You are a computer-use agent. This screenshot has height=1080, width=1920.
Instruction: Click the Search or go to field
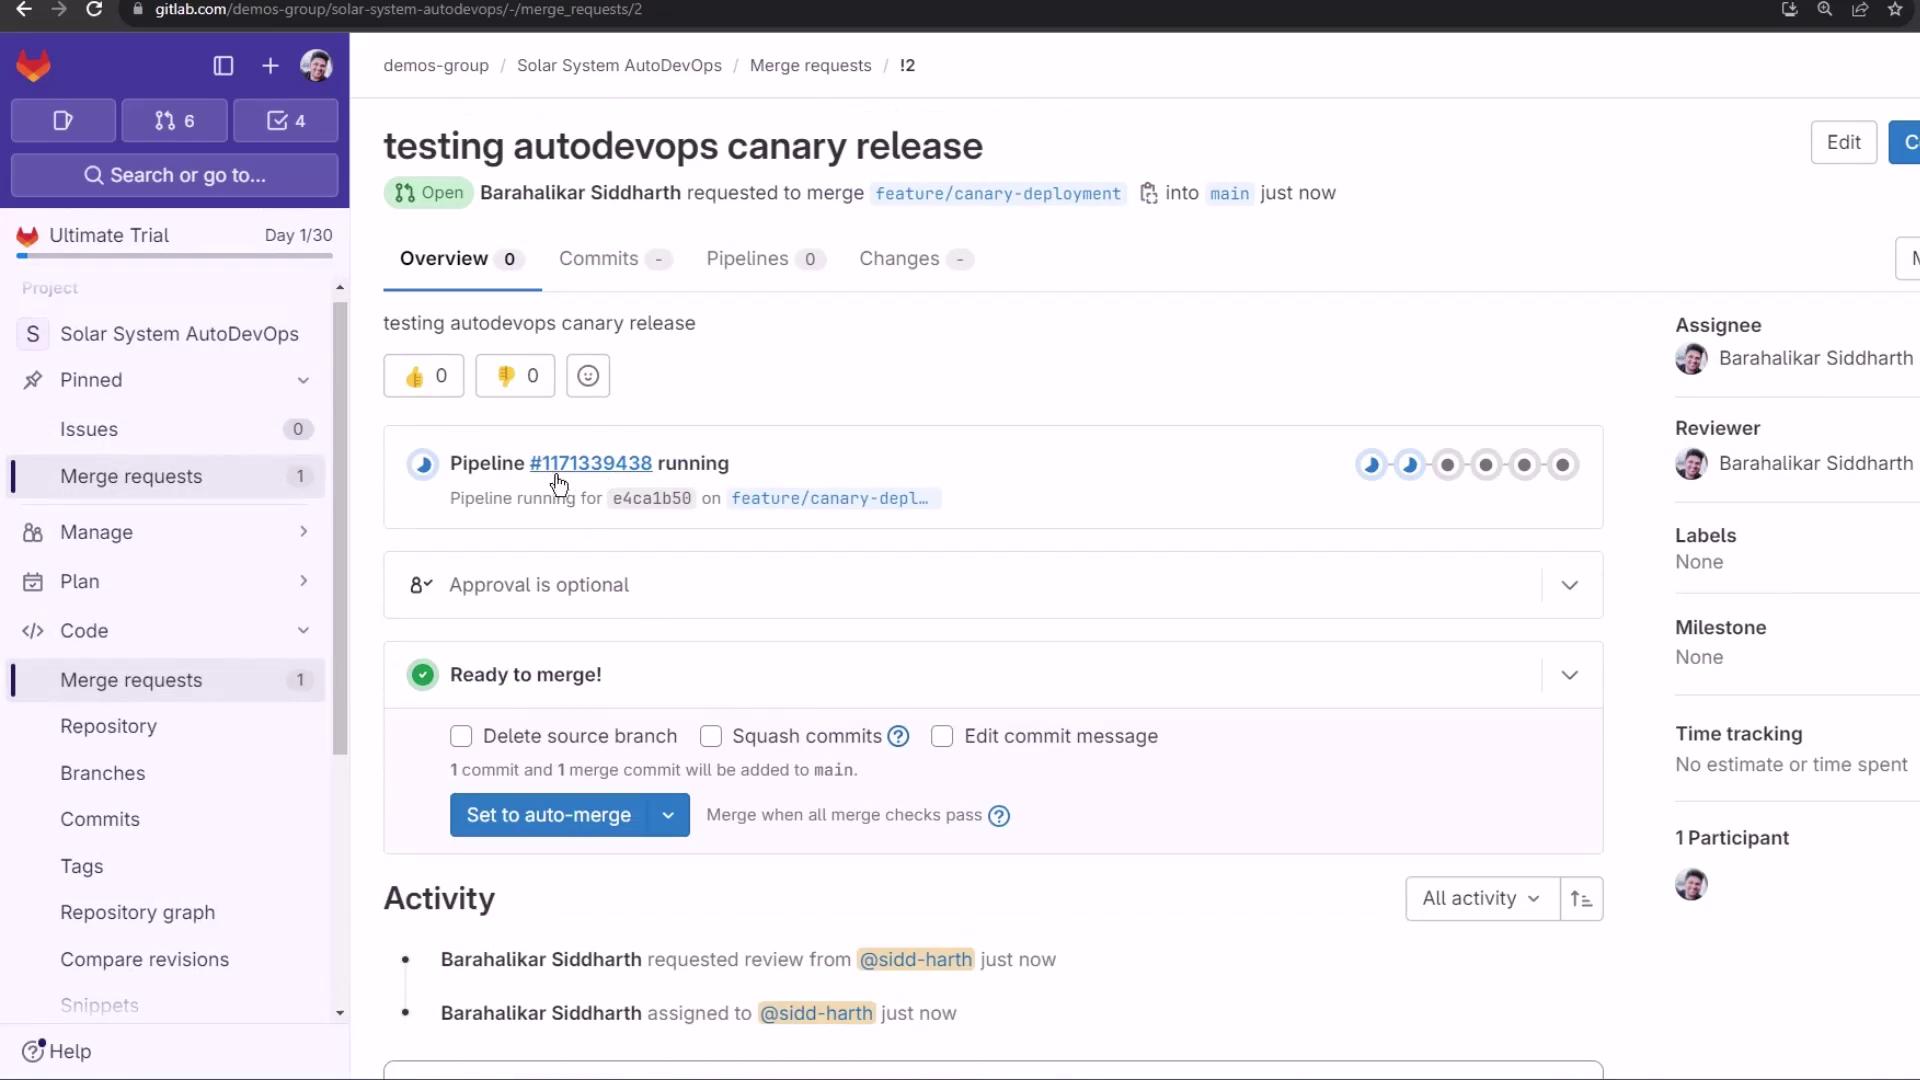point(175,176)
